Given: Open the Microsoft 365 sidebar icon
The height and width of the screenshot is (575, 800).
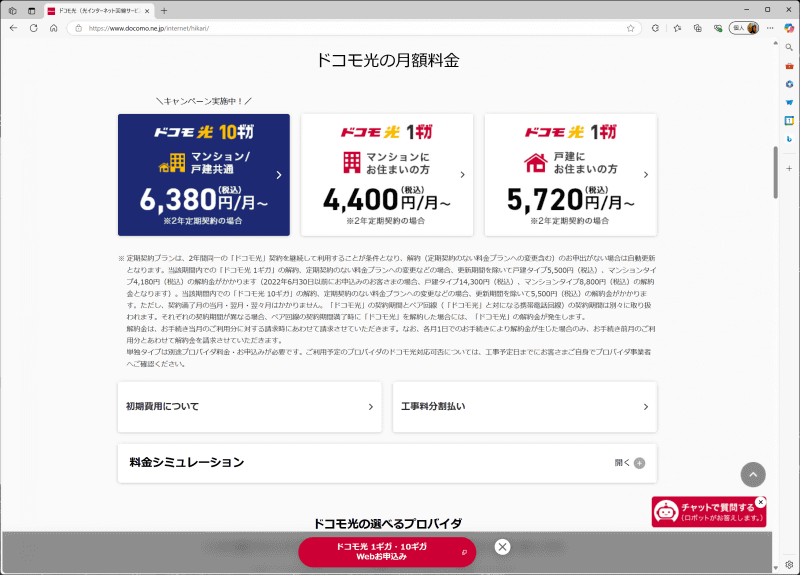Looking at the screenshot, I should click(x=789, y=84).
